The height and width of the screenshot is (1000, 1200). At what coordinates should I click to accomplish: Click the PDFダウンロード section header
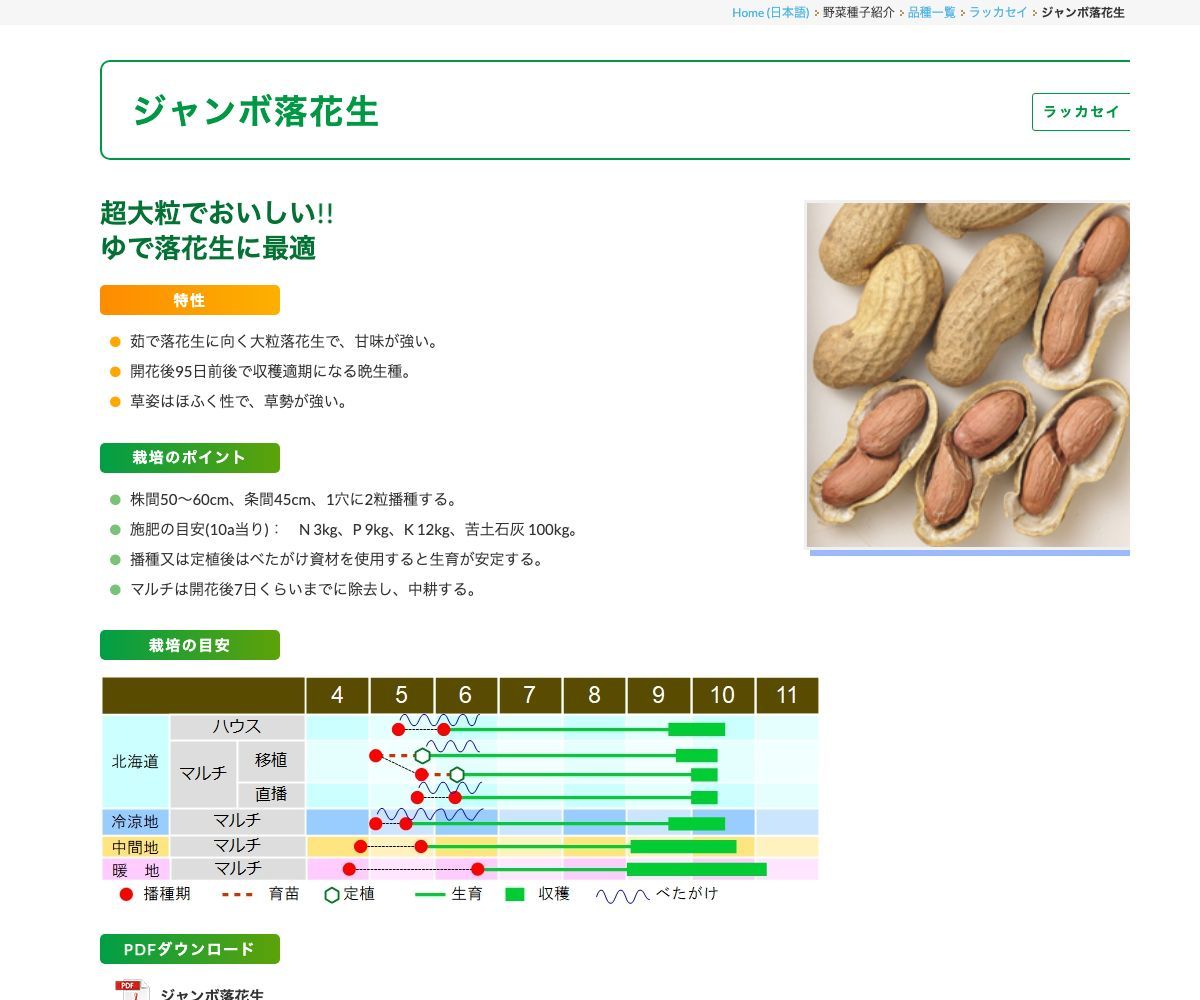pyautogui.click(x=190, y=949)
